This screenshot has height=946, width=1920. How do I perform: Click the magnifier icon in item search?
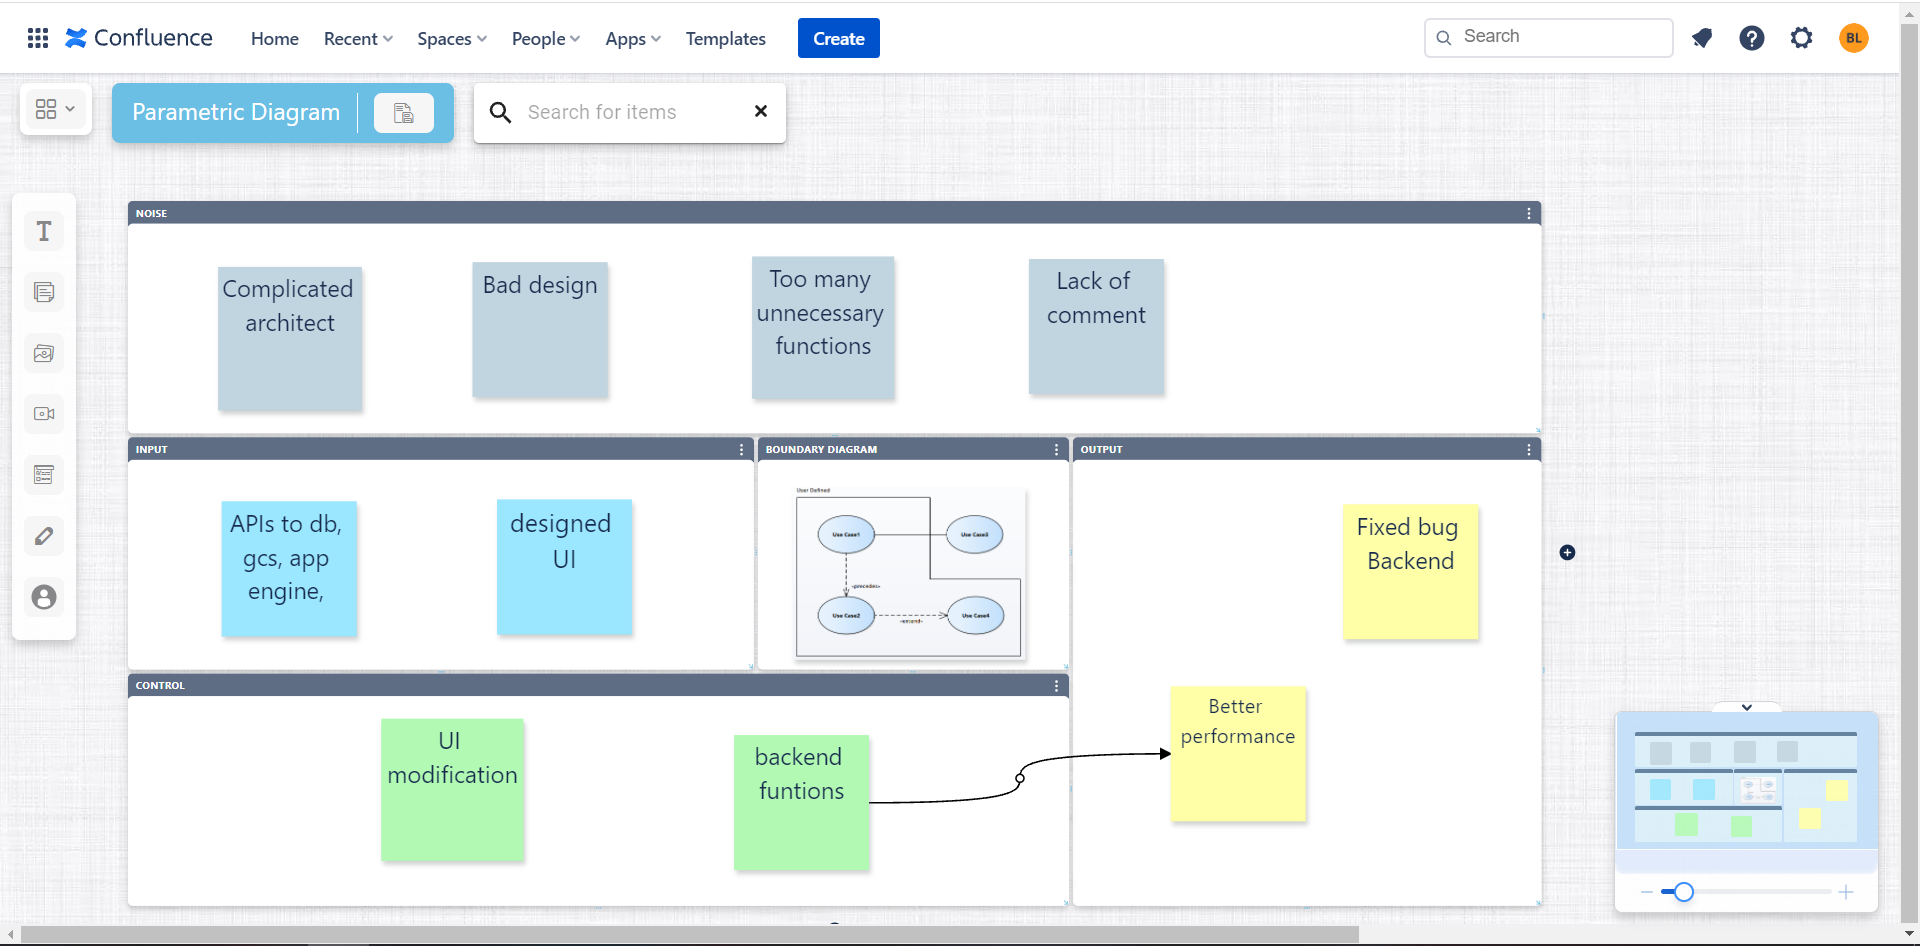(500, 112)
